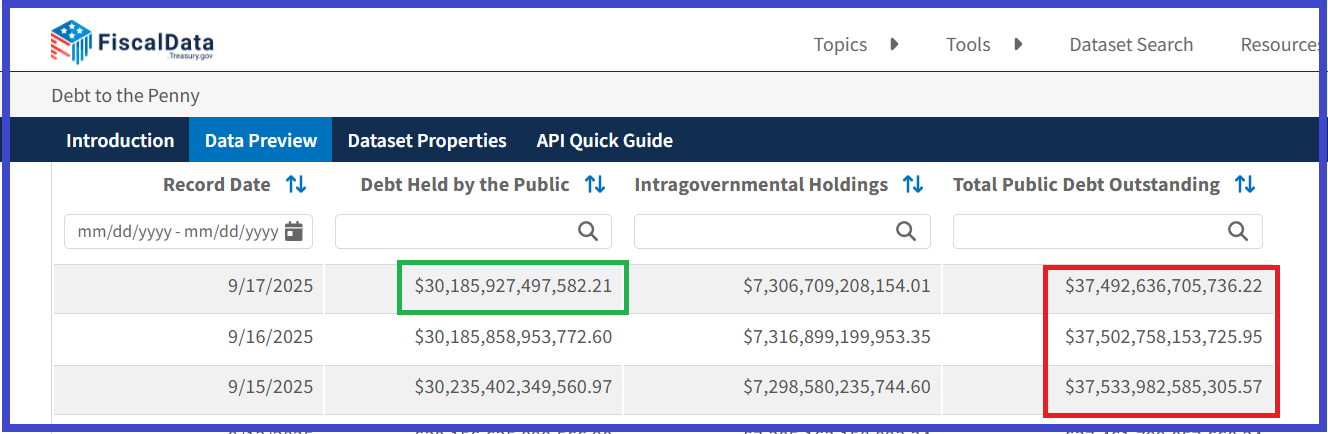1328x434 pixels.
Task: Sort by Total Public Debt Outstanding
Action: click(1245, 185)
